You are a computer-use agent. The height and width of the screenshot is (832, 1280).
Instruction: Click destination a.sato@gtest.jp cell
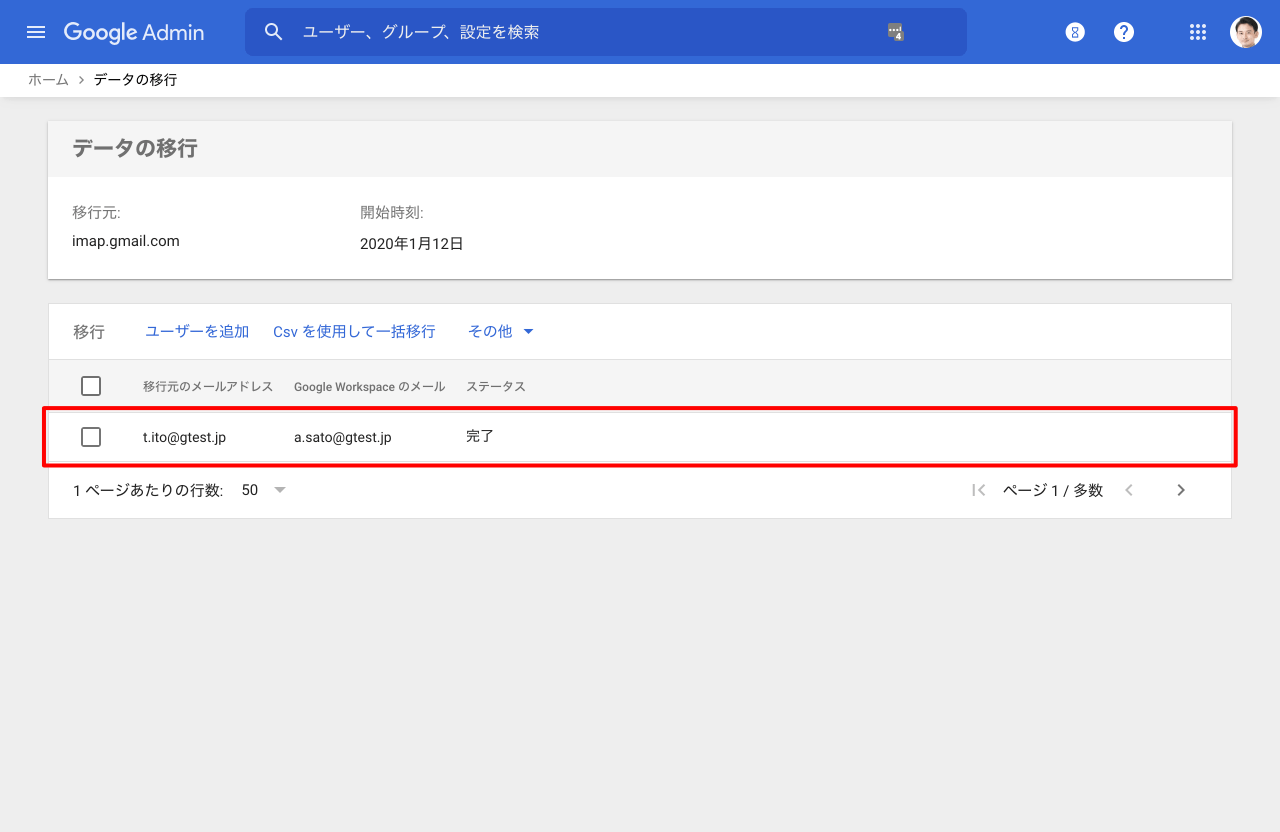tap(342, 437)
